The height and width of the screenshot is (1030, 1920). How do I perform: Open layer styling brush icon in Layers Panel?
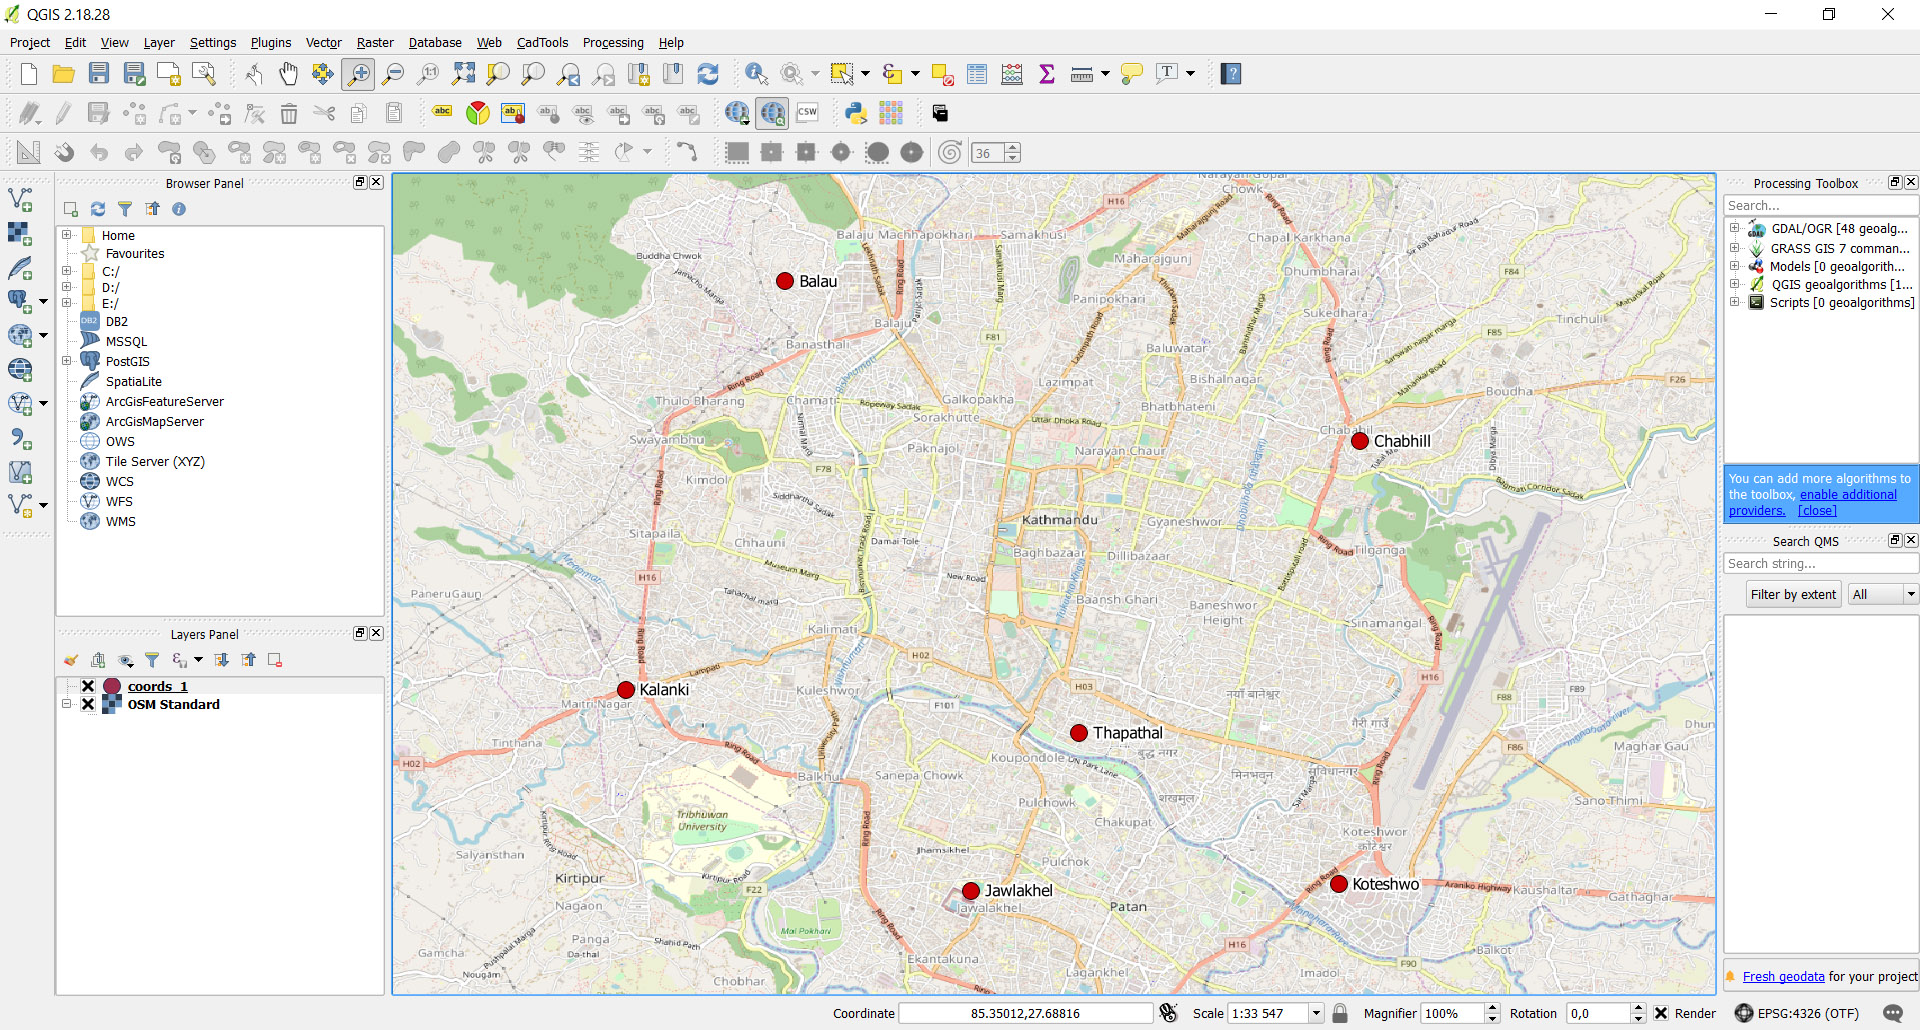click(71, 660)
